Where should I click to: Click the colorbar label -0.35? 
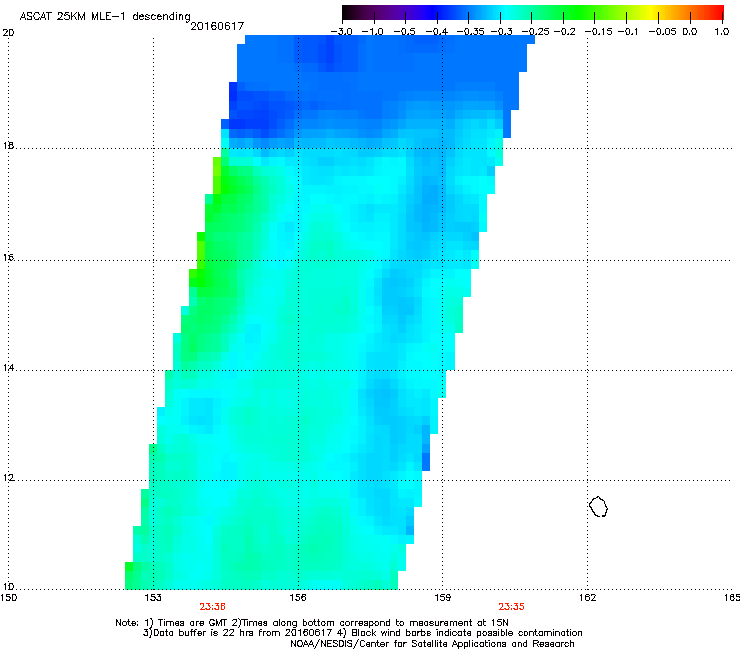click(x=470, y=32)
